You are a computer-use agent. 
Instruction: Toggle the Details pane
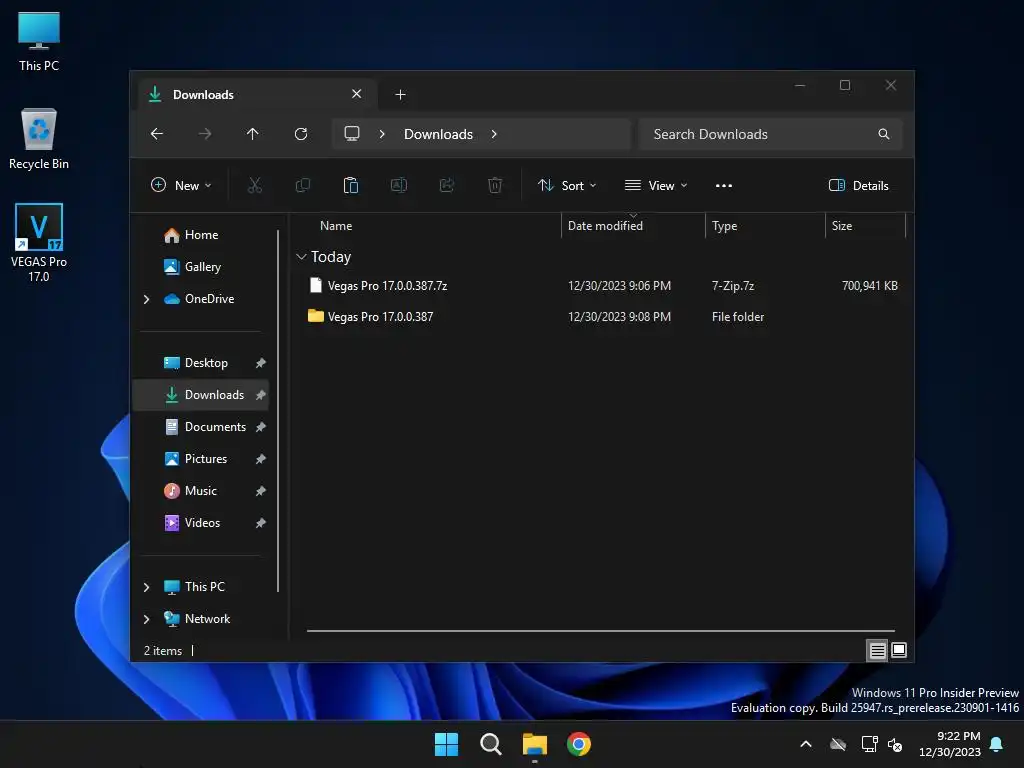tap(859, 185)
